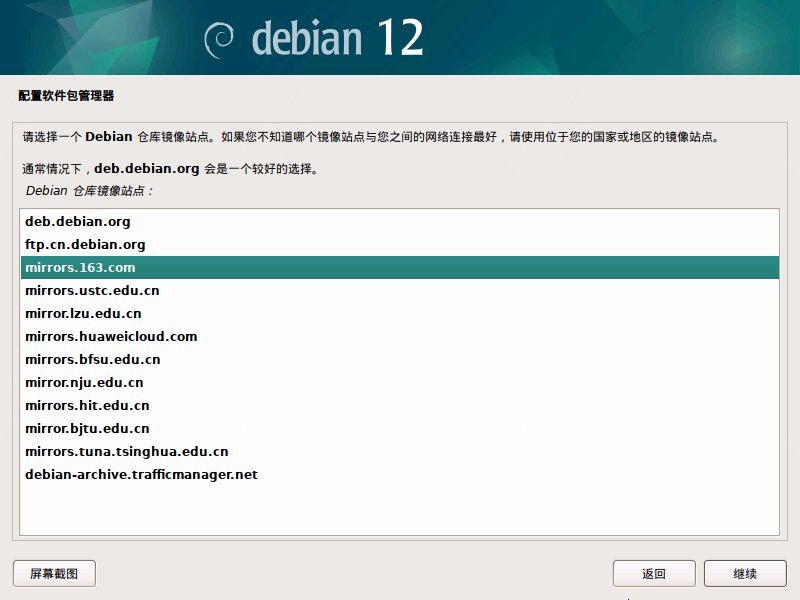Choose mirror.bjtu.edu.cn as the mirror

click(87, 428)
